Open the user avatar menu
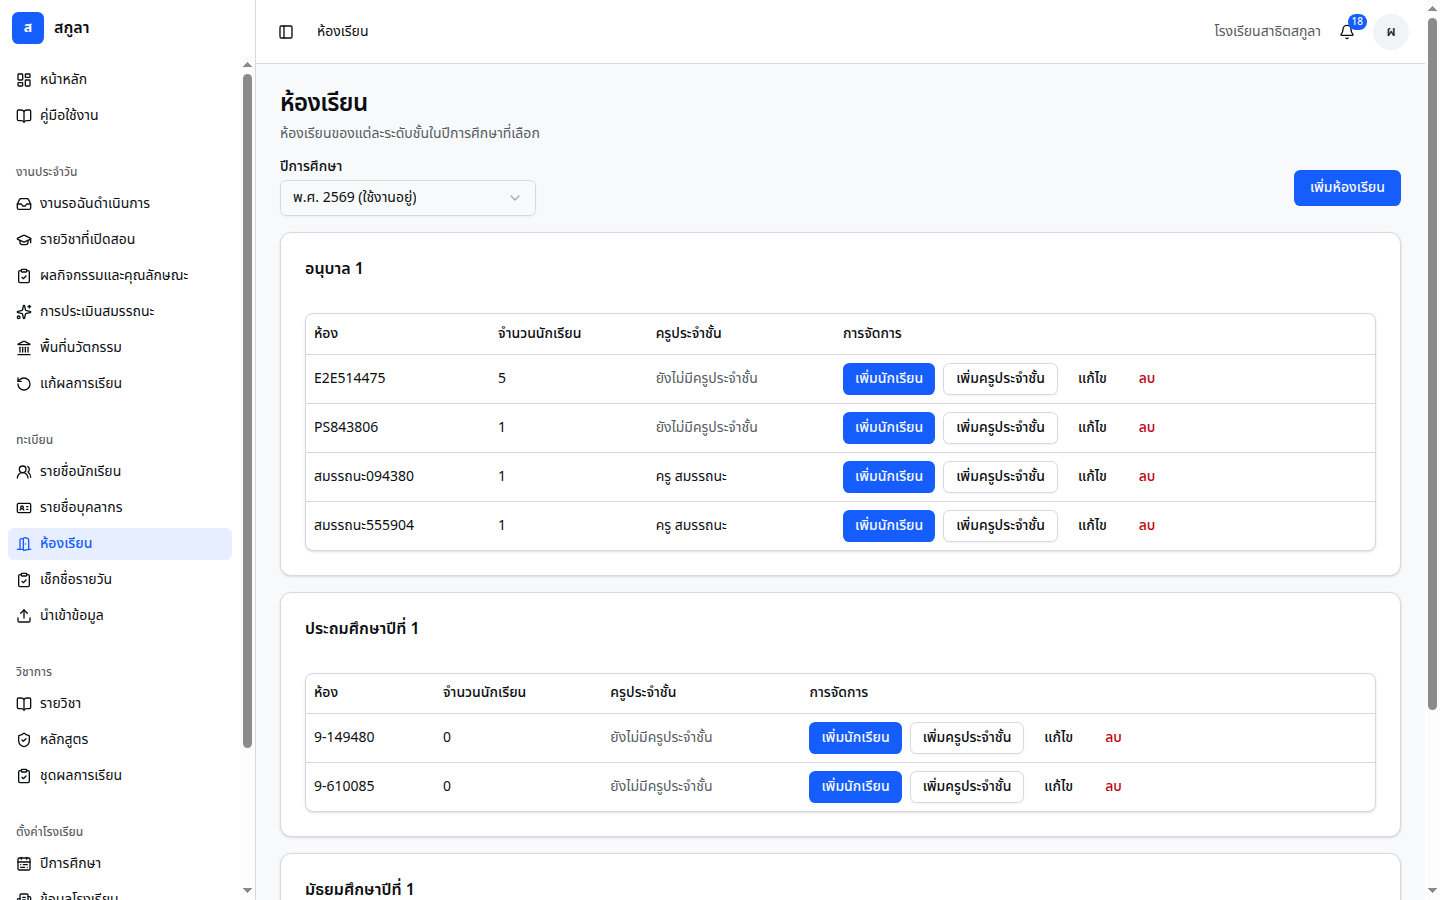Viewport: 1440px width, 900px height. pyautogui.click(x=1391, y=32)
